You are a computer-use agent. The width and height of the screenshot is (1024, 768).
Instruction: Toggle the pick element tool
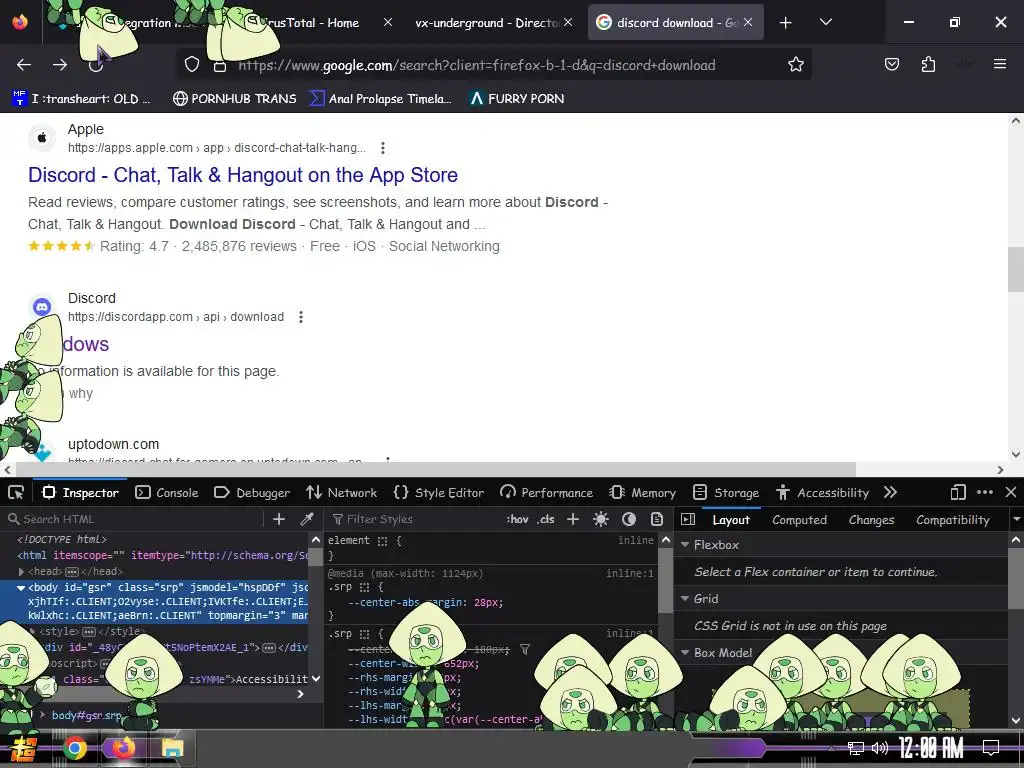[16, 492]
